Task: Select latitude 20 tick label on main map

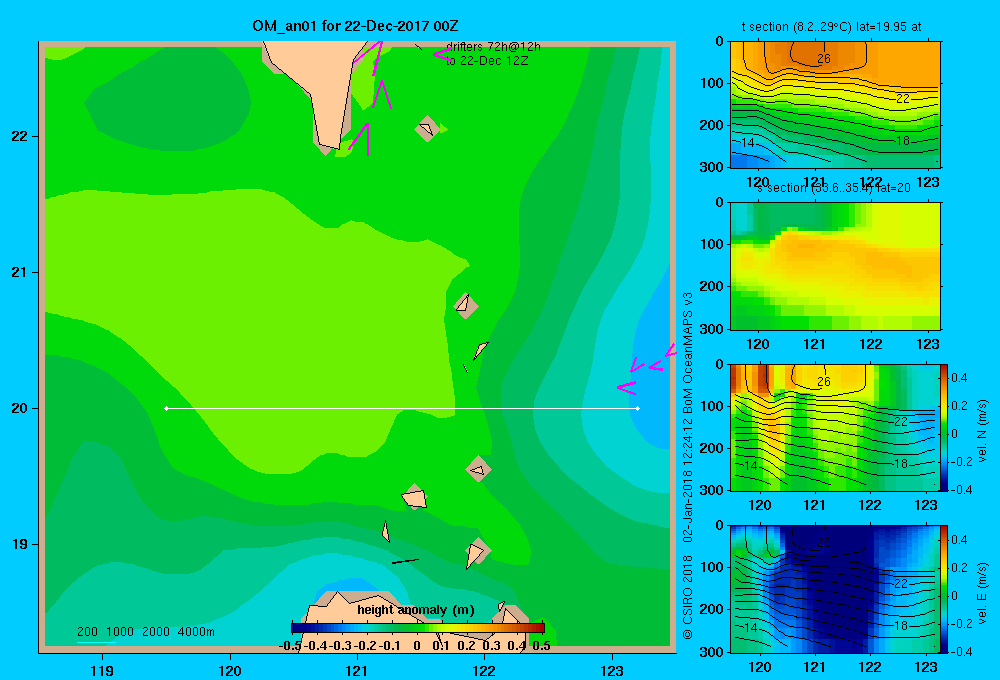Action: click(x=20, y=408)
